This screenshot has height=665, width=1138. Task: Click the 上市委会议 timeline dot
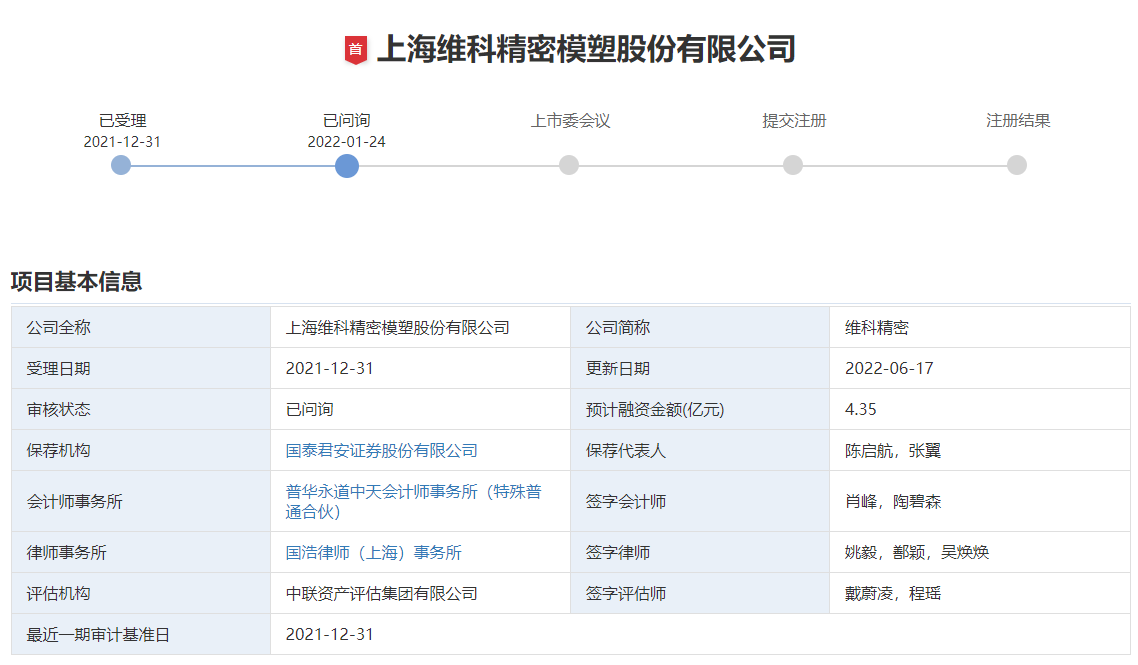pyautogui.click(x=569, y=165)
